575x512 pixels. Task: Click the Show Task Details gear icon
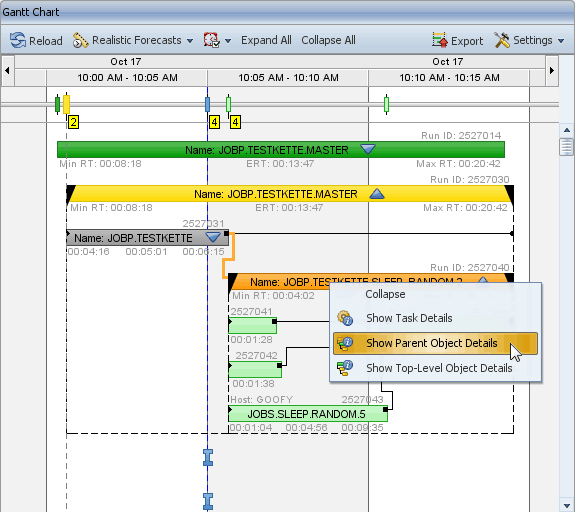pos(345,318)
